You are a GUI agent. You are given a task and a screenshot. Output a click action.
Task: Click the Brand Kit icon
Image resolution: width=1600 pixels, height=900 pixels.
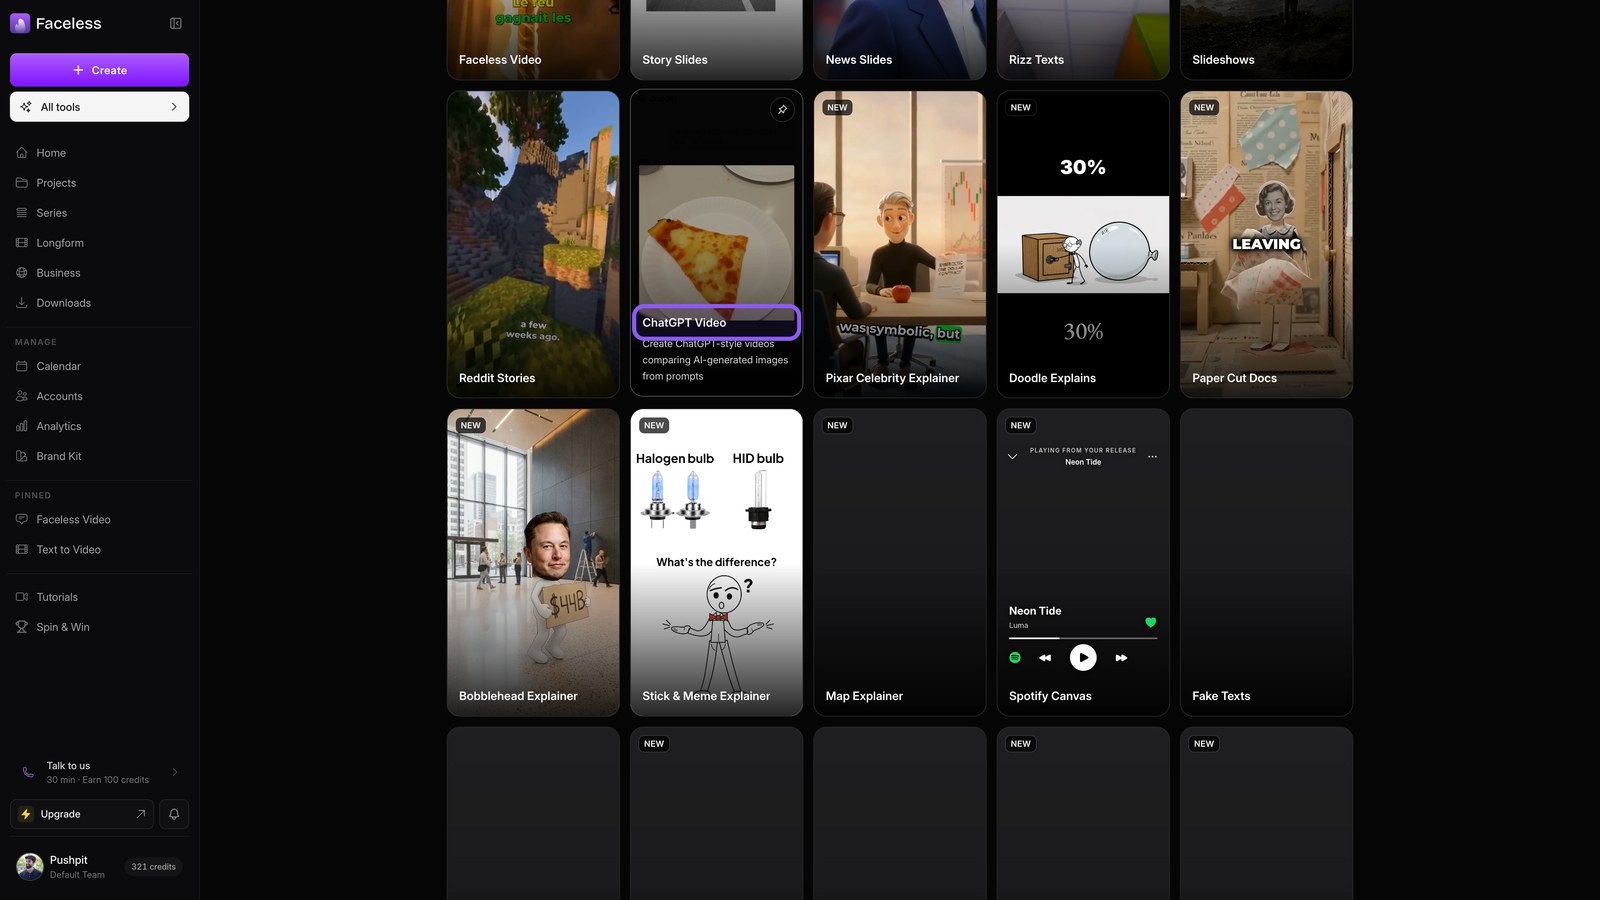[22, 456]
